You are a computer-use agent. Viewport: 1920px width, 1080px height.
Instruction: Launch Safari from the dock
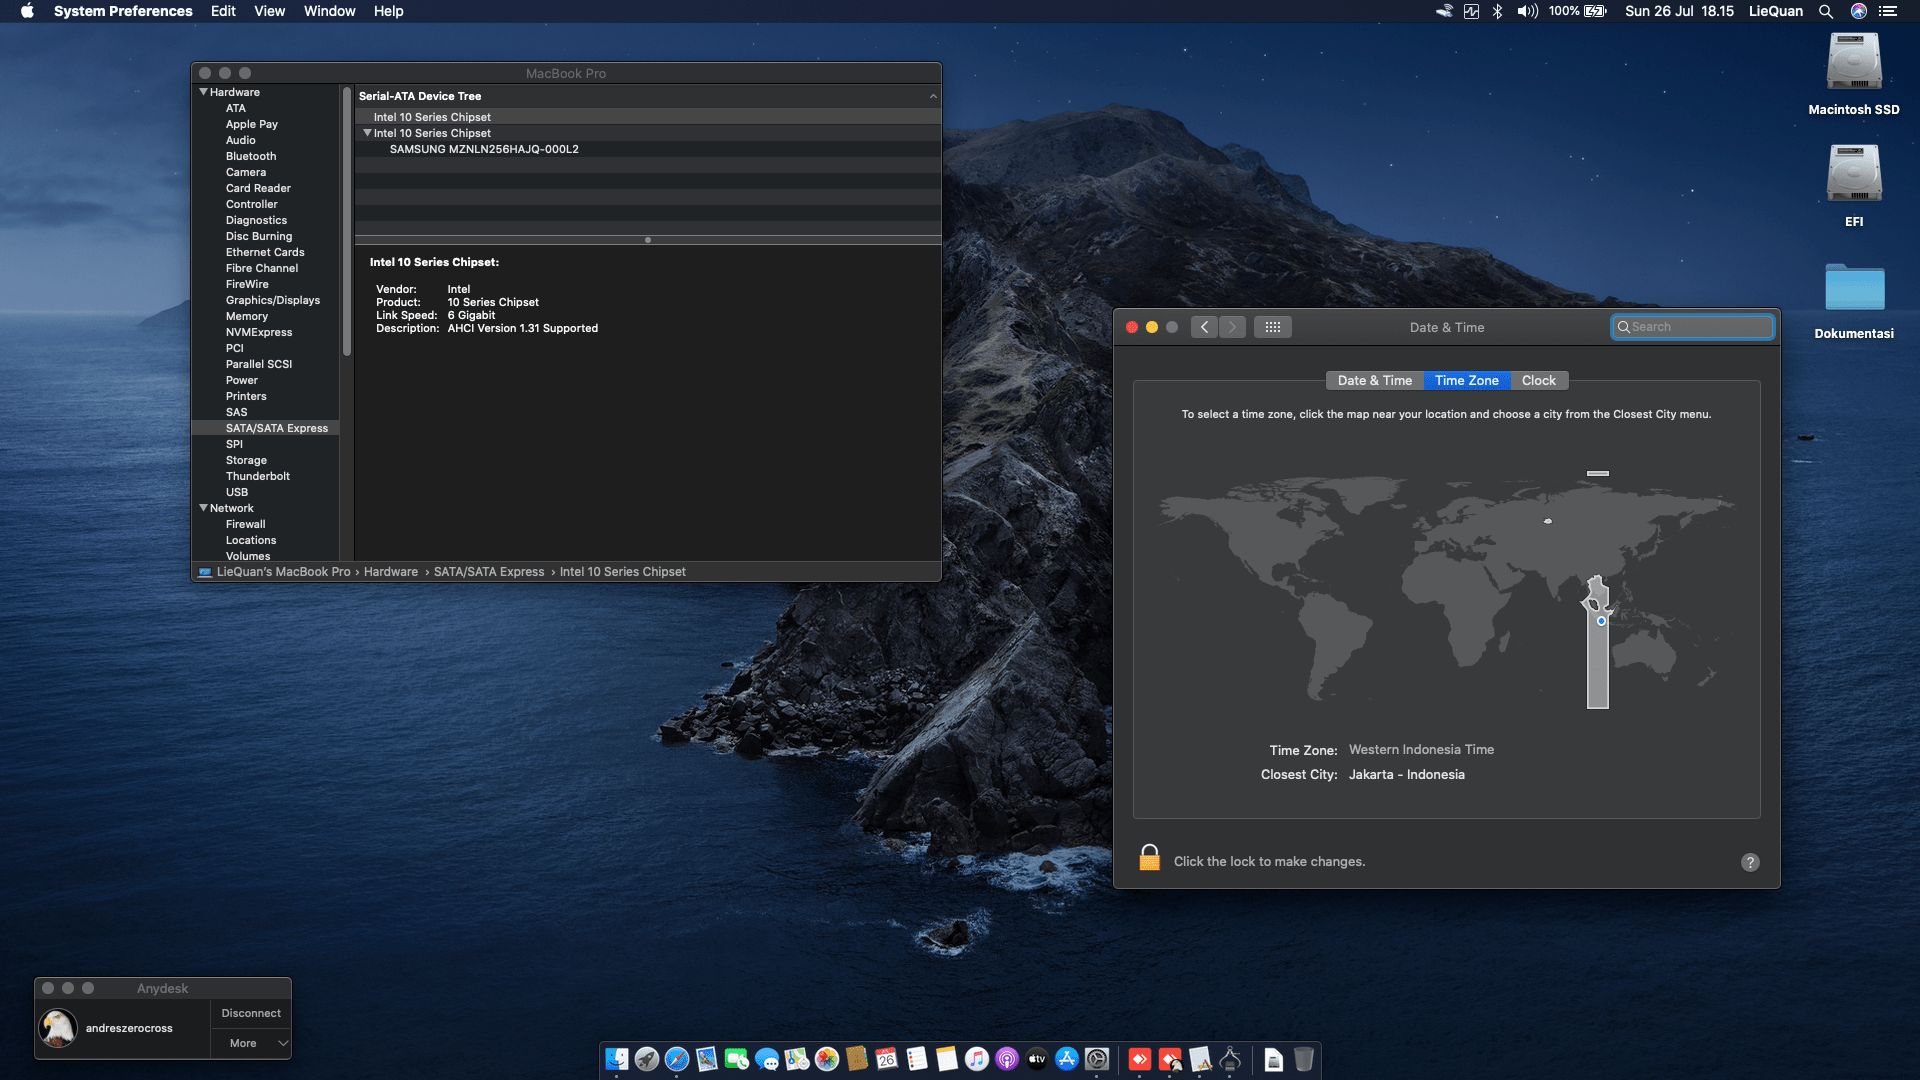click(x=677, y=1059)
